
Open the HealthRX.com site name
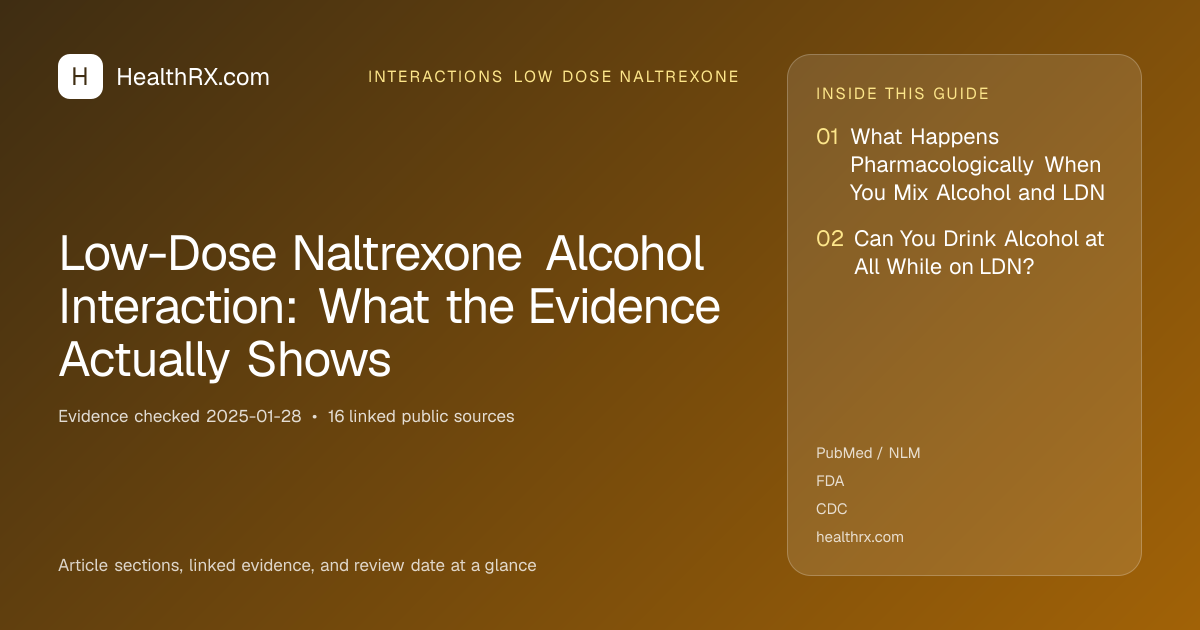coord(193,77)
